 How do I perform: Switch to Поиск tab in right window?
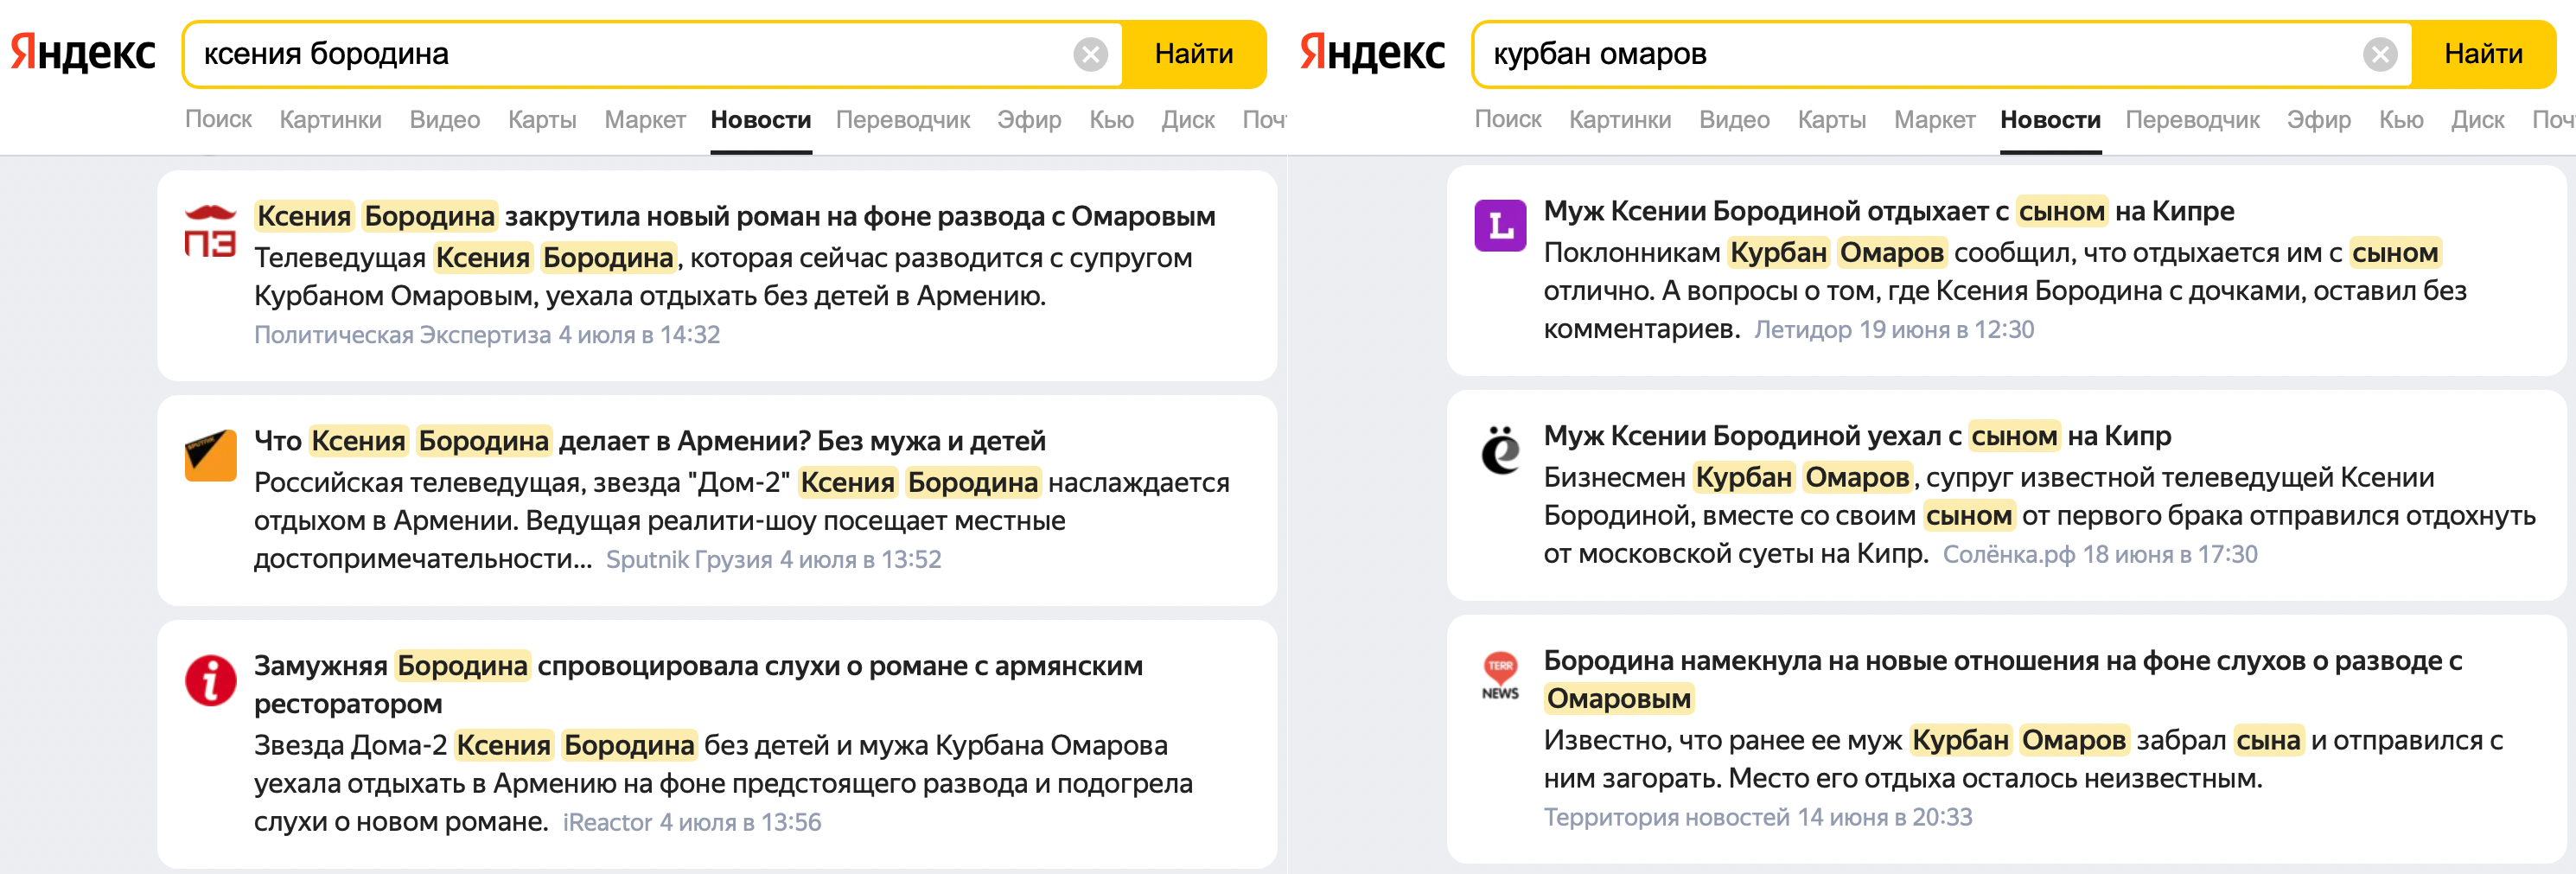[1508, 120]
